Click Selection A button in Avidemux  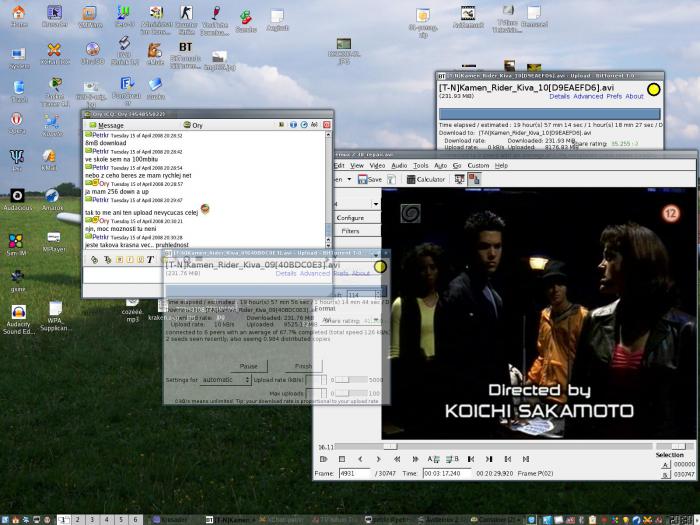point(665,465)
